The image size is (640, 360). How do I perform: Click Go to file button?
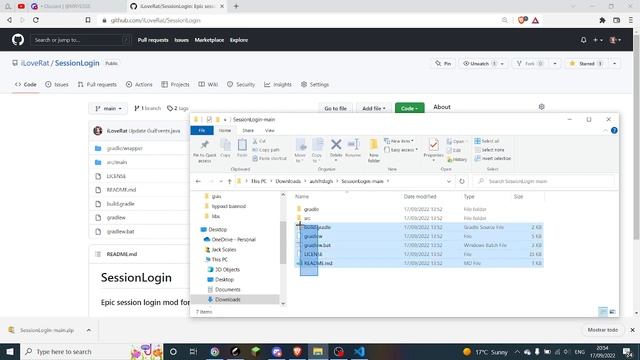[x=336, y=109]
